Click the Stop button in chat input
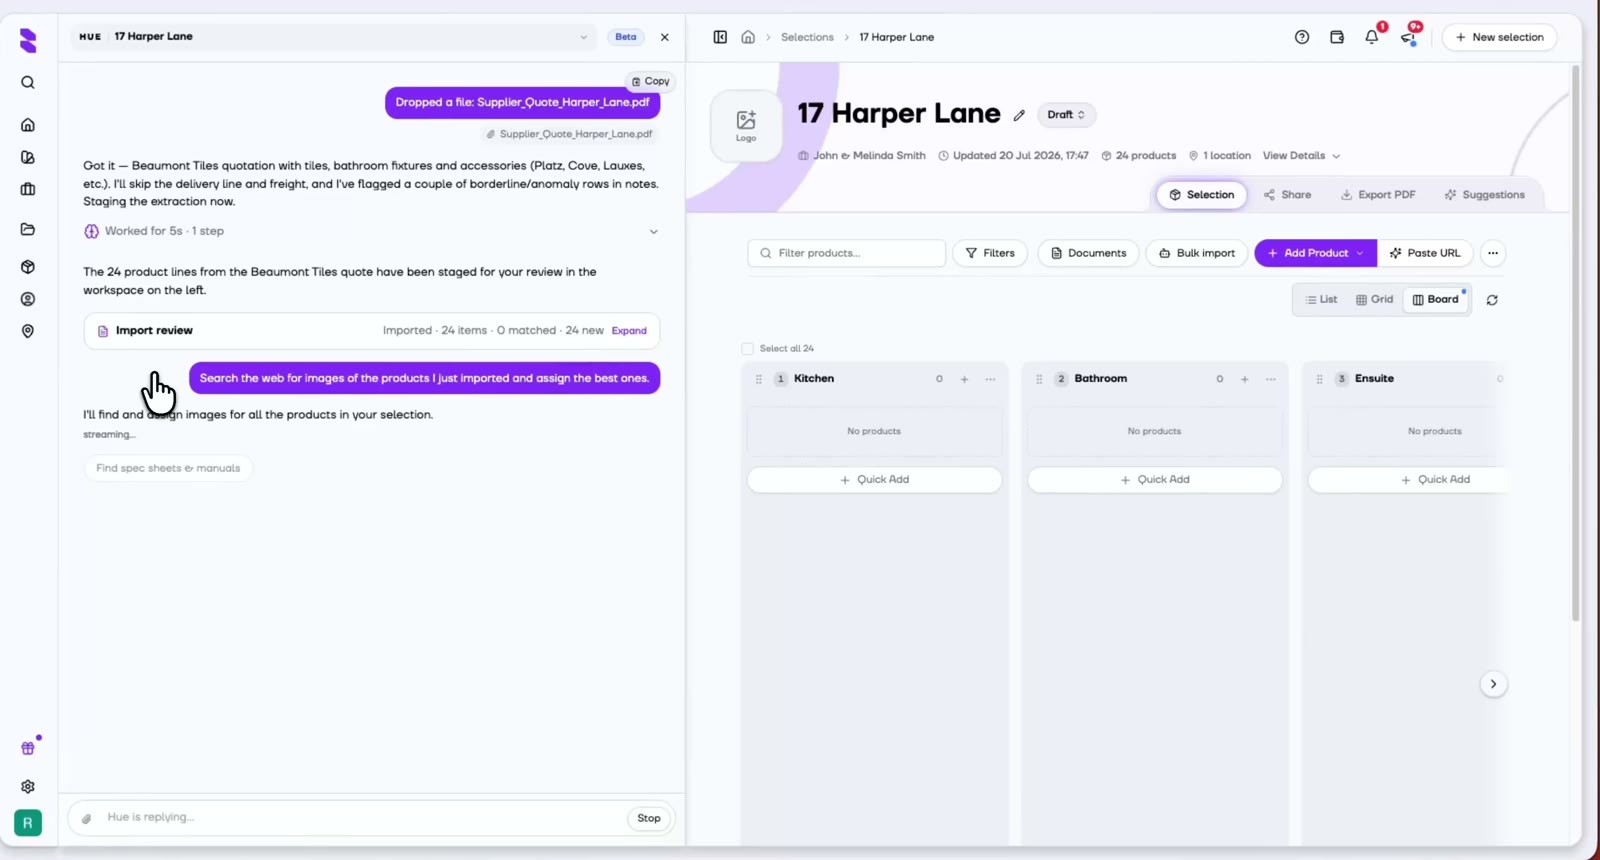The height and width of the screenshot is (860, 1600). coord(649,818)
